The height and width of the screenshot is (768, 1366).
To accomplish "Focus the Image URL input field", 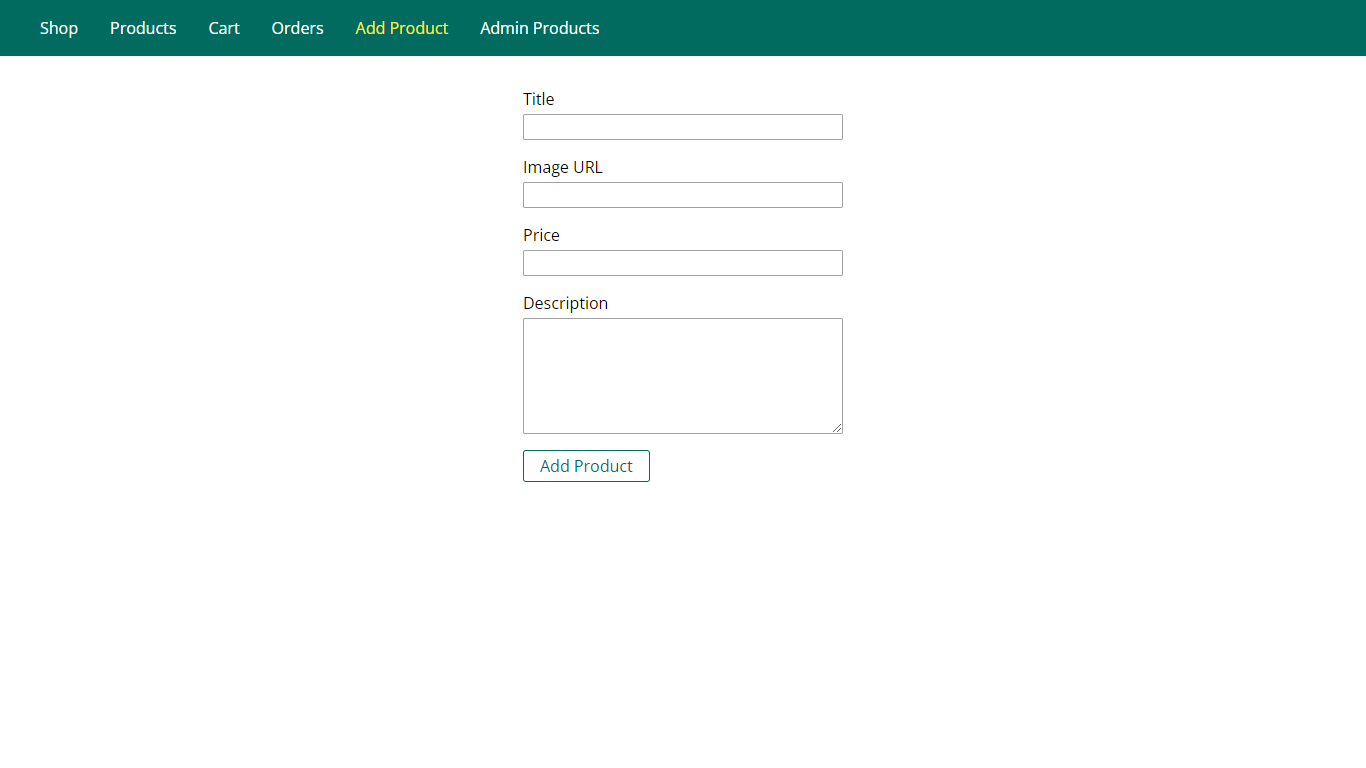I will coord(682,195).
